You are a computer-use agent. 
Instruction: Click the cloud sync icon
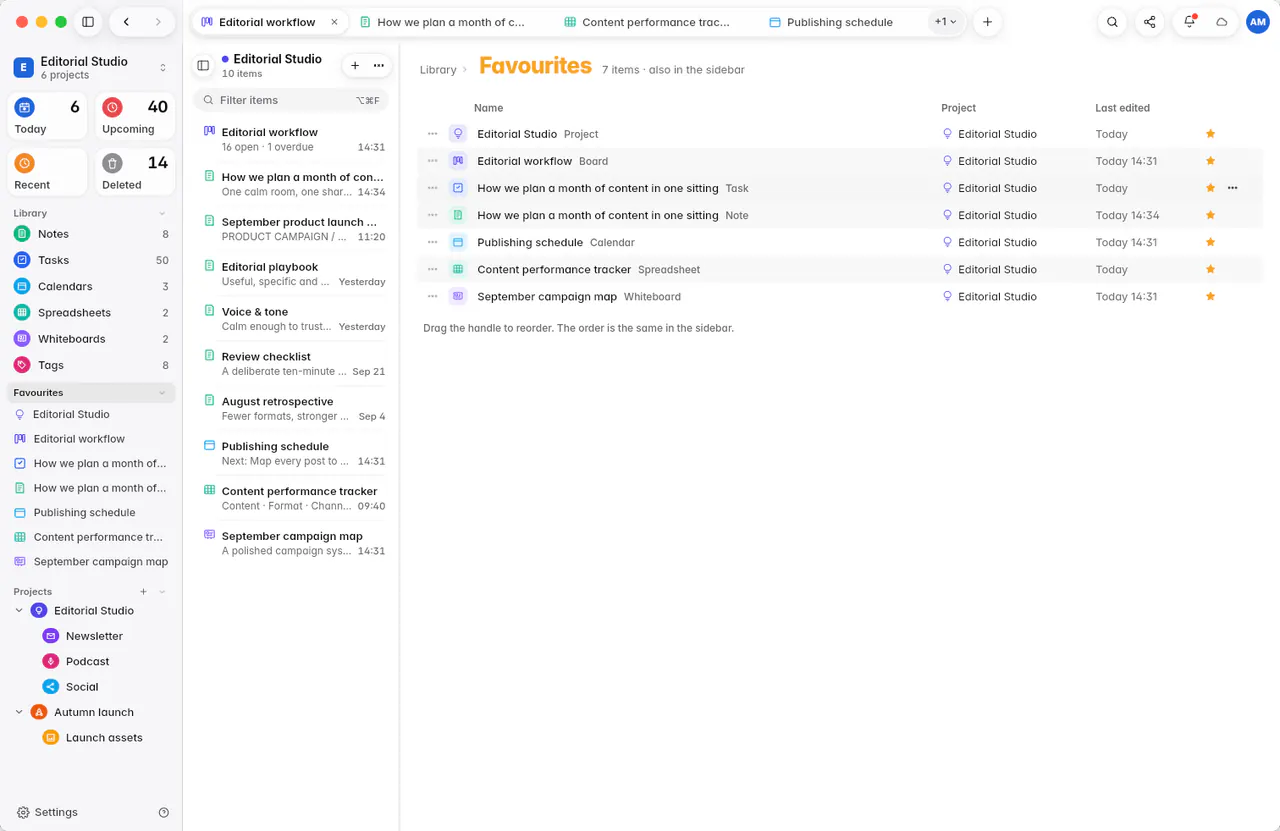tap(1221, 22)
